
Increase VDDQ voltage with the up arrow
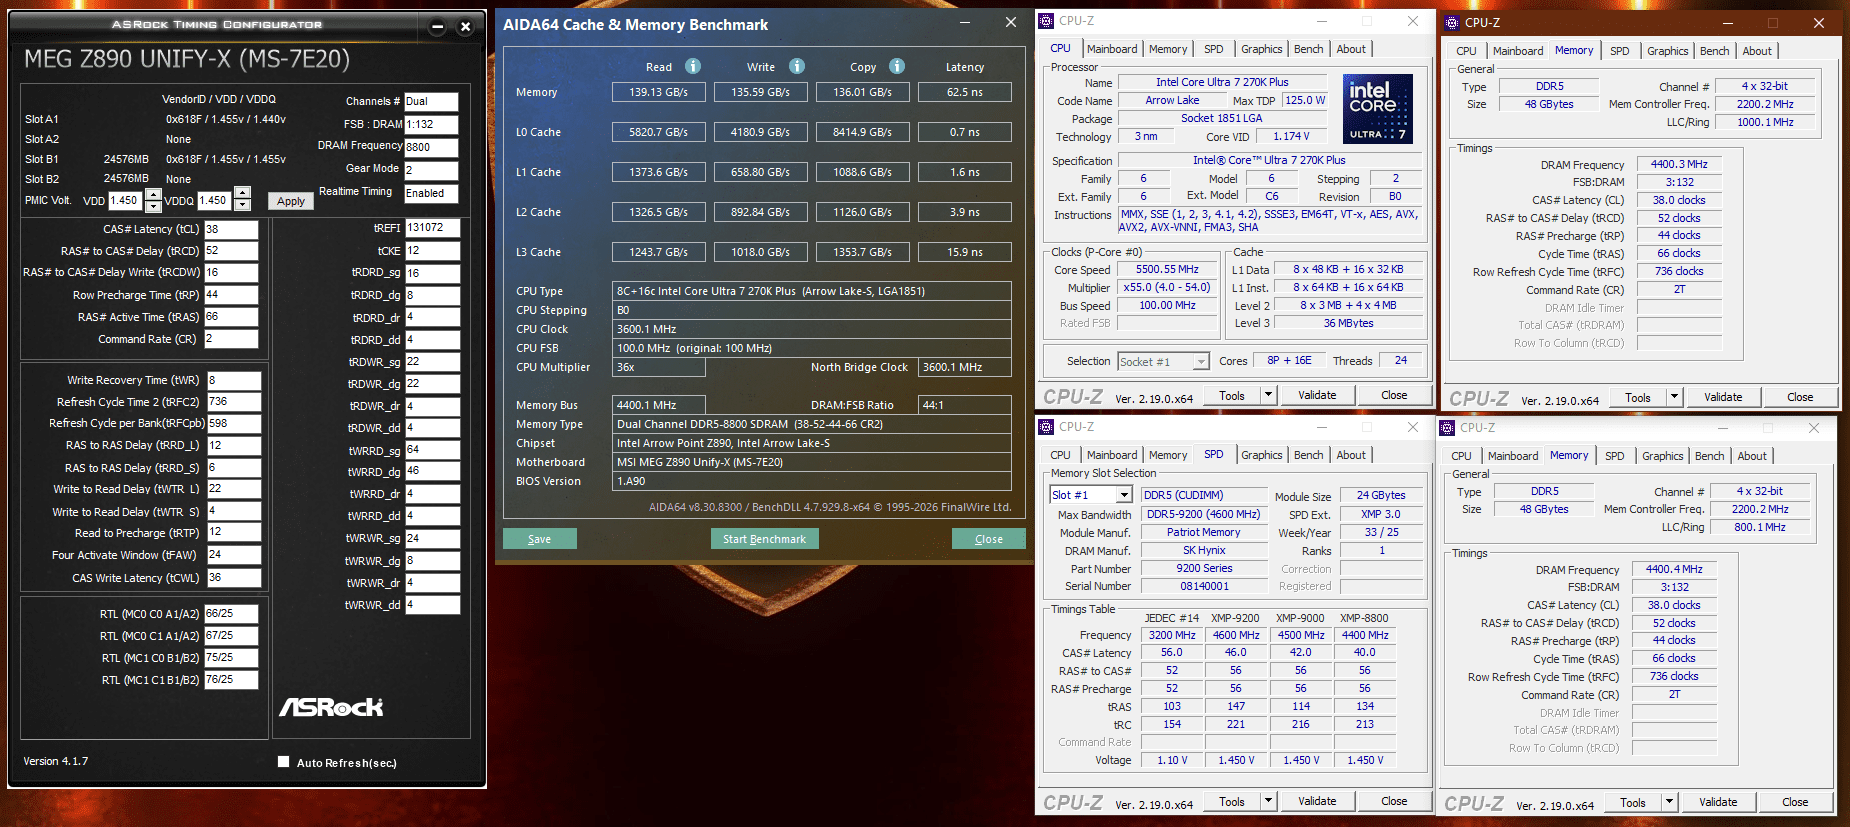(243, 193)
